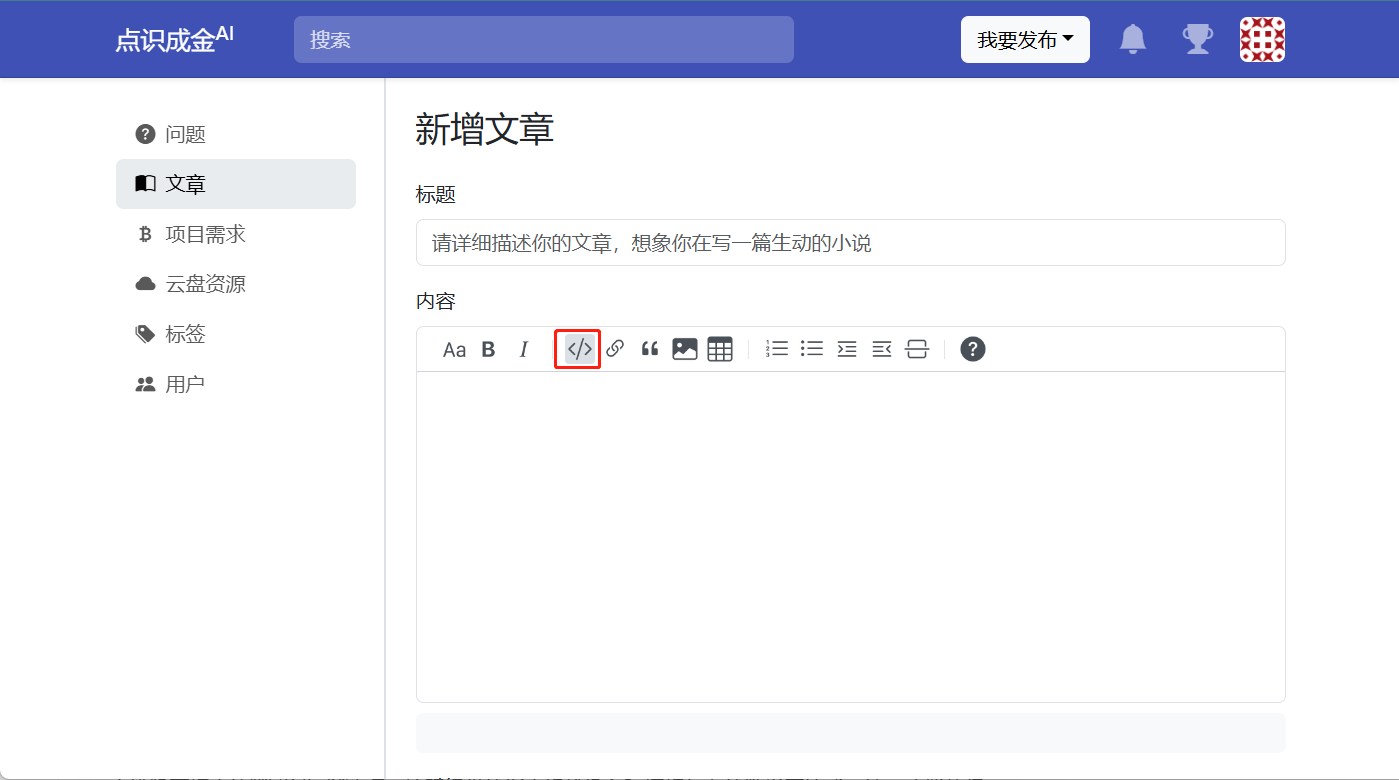Decrease indent with outdent icon
This screenshot has height=780, width=1399.
coord(882,349)
